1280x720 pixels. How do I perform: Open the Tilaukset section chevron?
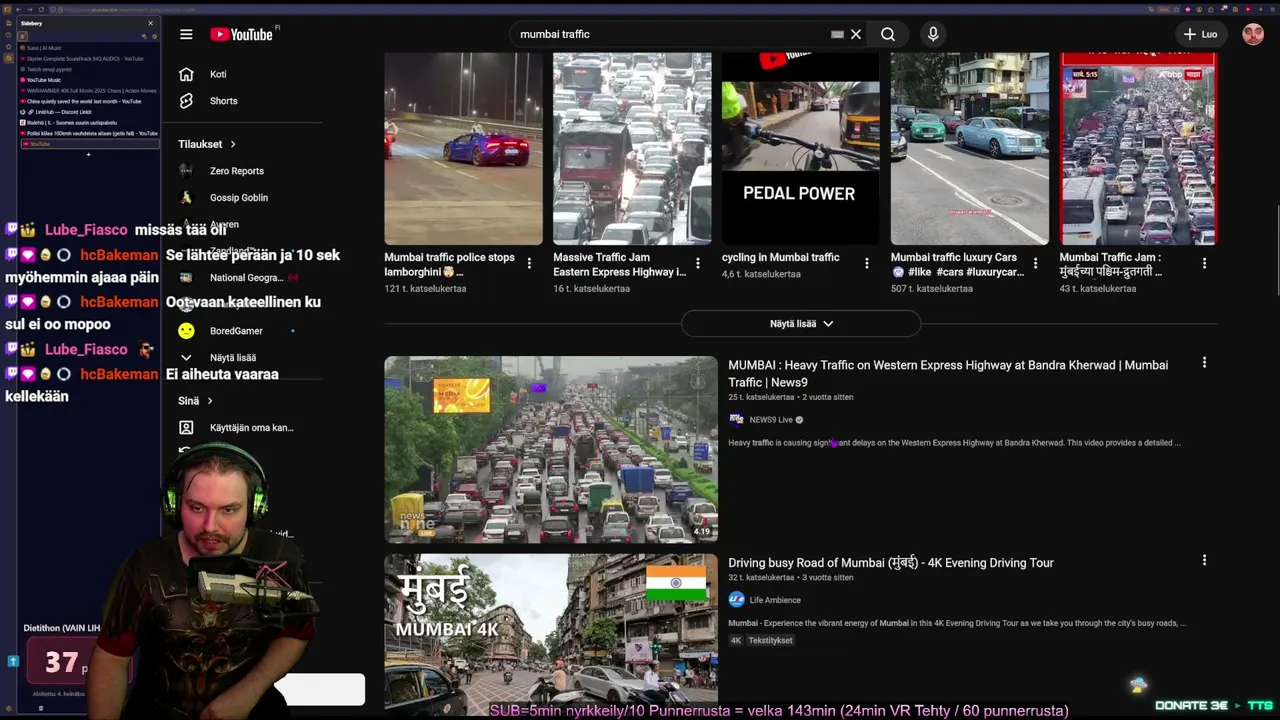233,144
